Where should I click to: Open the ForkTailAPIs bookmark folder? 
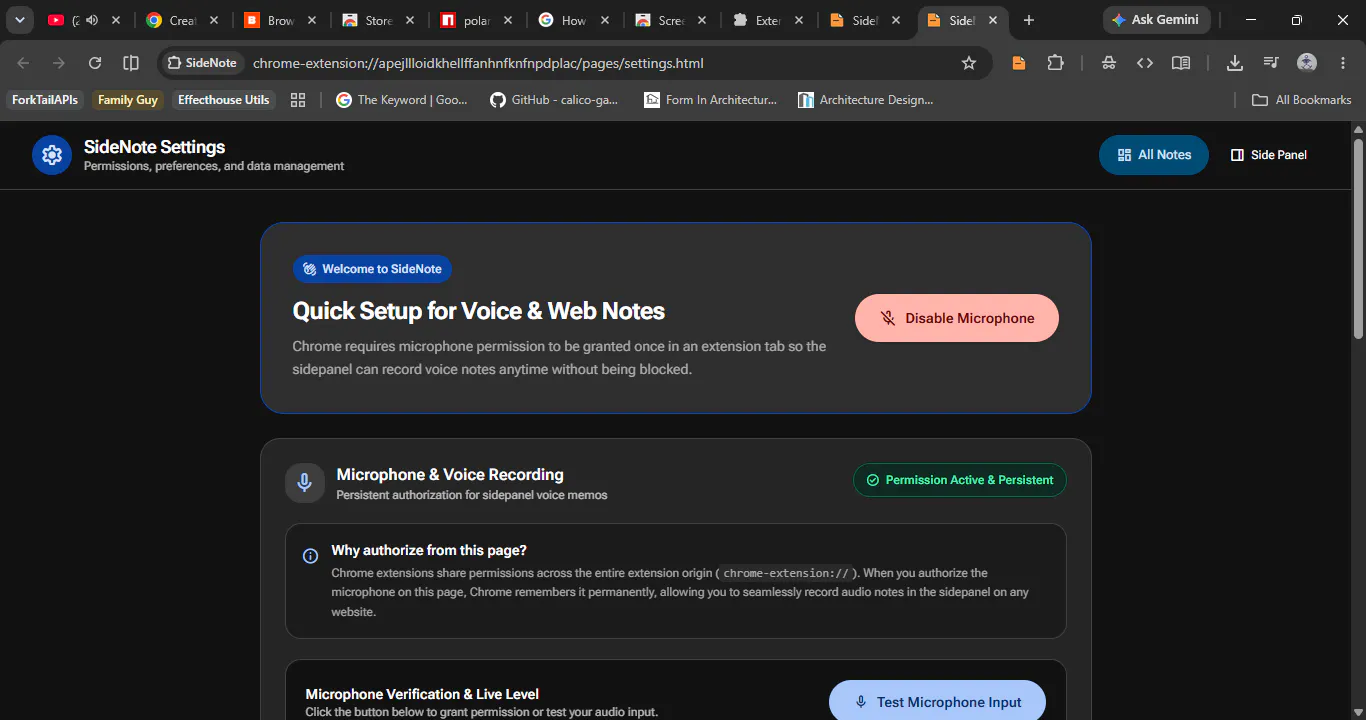click(45, 100)
